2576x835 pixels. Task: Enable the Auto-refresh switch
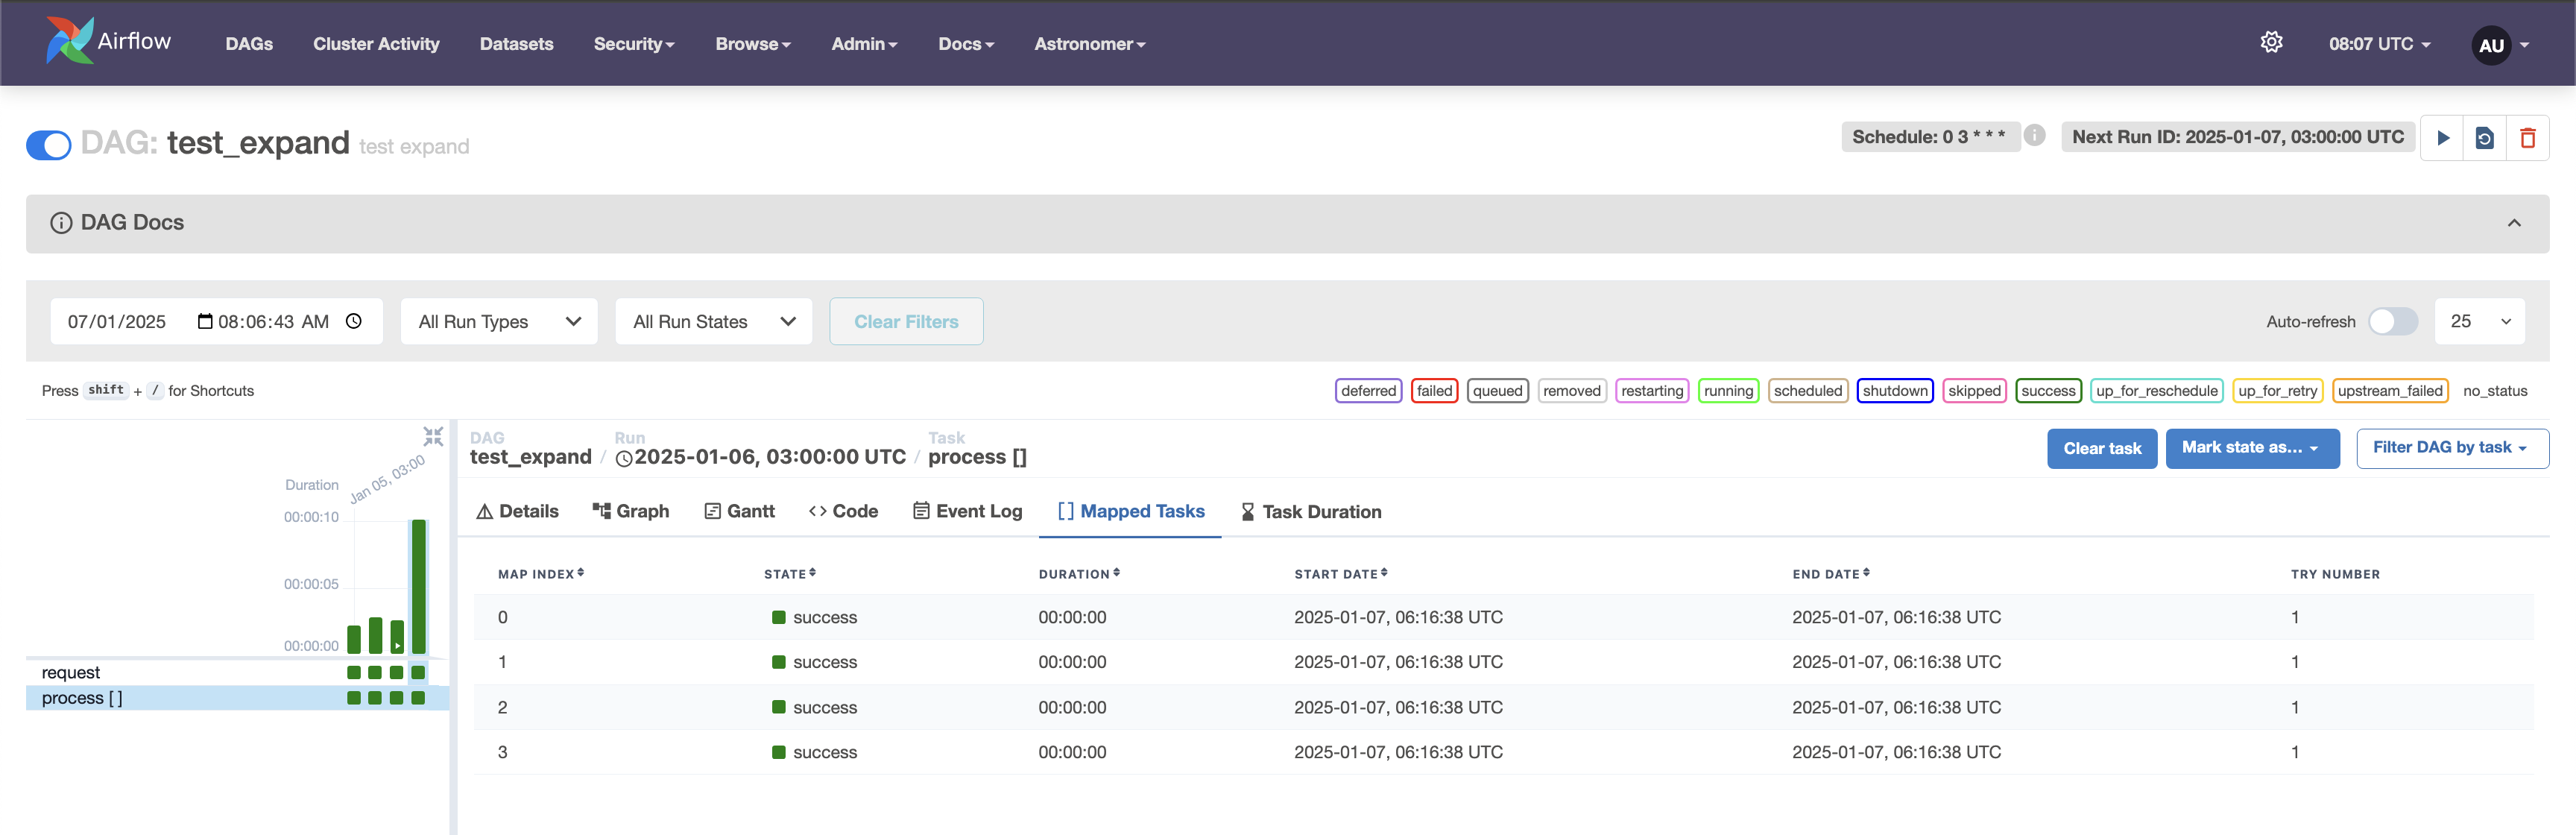click(x=2392, y=321)
